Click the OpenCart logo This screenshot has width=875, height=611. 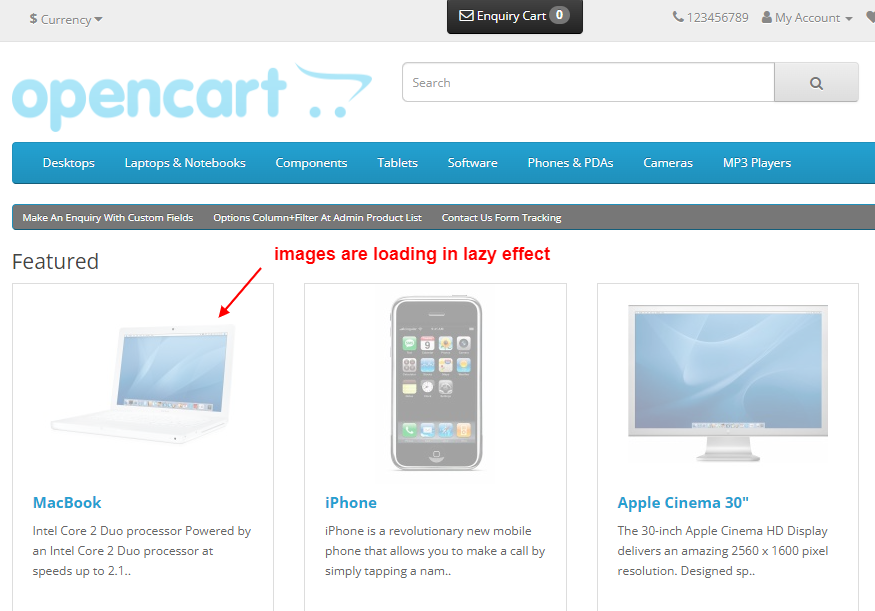coord(192,97)
